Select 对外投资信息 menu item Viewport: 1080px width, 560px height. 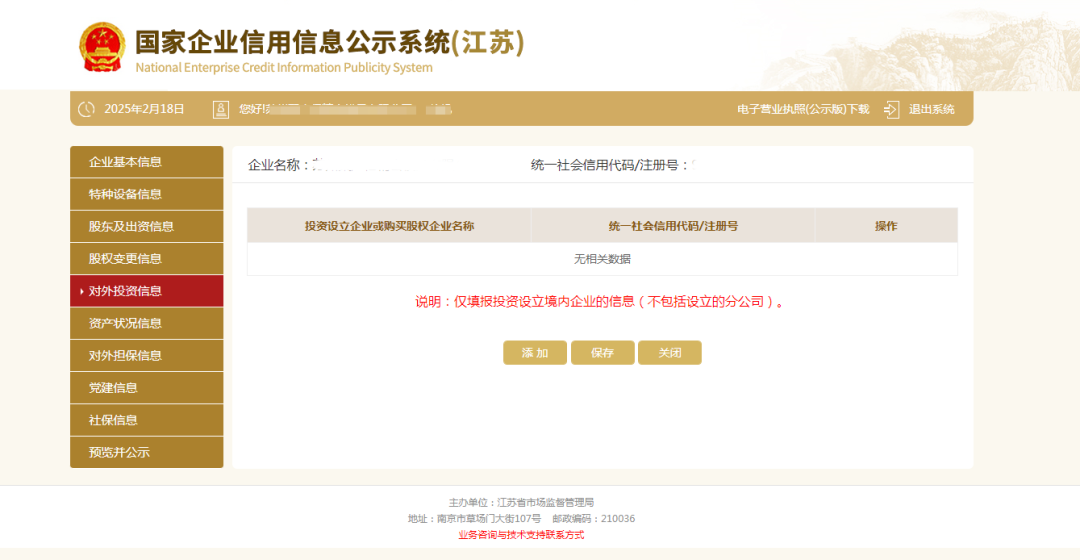click(147, 291)
